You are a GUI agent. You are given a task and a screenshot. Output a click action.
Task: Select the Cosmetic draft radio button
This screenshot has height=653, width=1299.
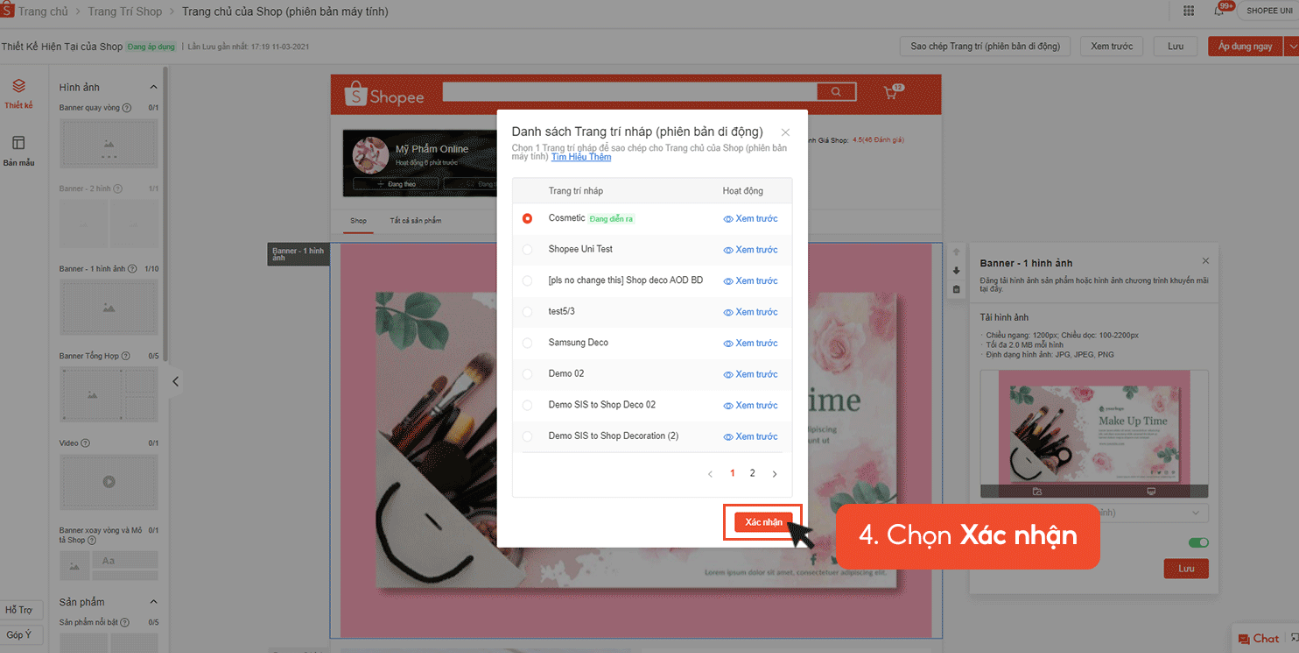527,218
